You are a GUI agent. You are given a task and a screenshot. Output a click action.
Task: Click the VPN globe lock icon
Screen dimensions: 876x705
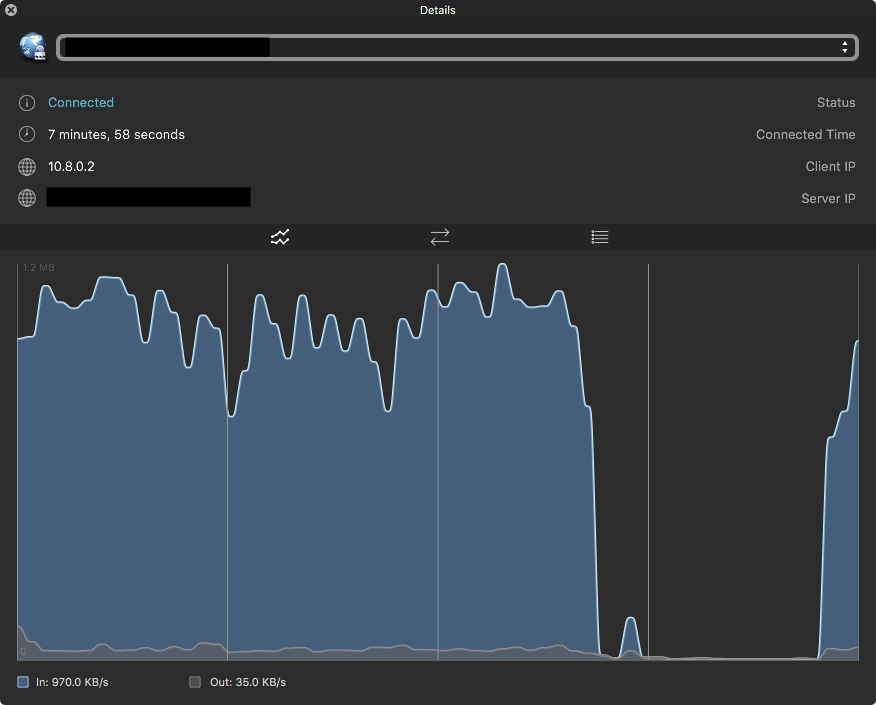[x=33, y=47]
